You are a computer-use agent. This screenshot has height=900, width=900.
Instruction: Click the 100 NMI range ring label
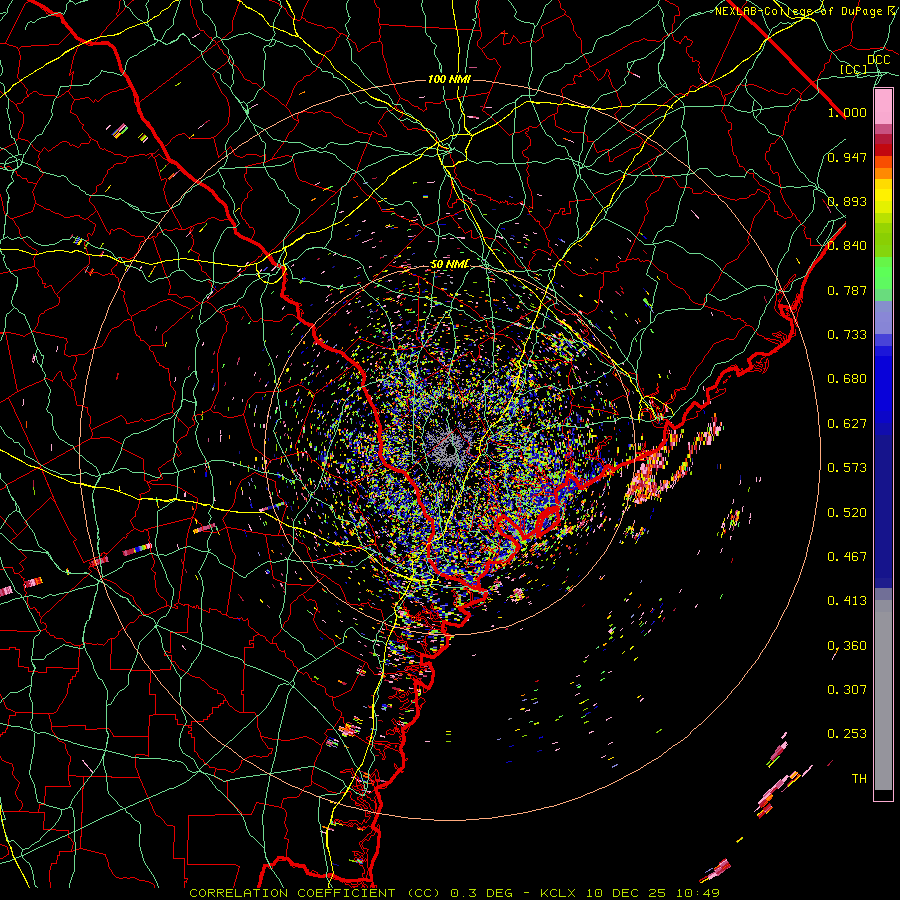point(449,79)
